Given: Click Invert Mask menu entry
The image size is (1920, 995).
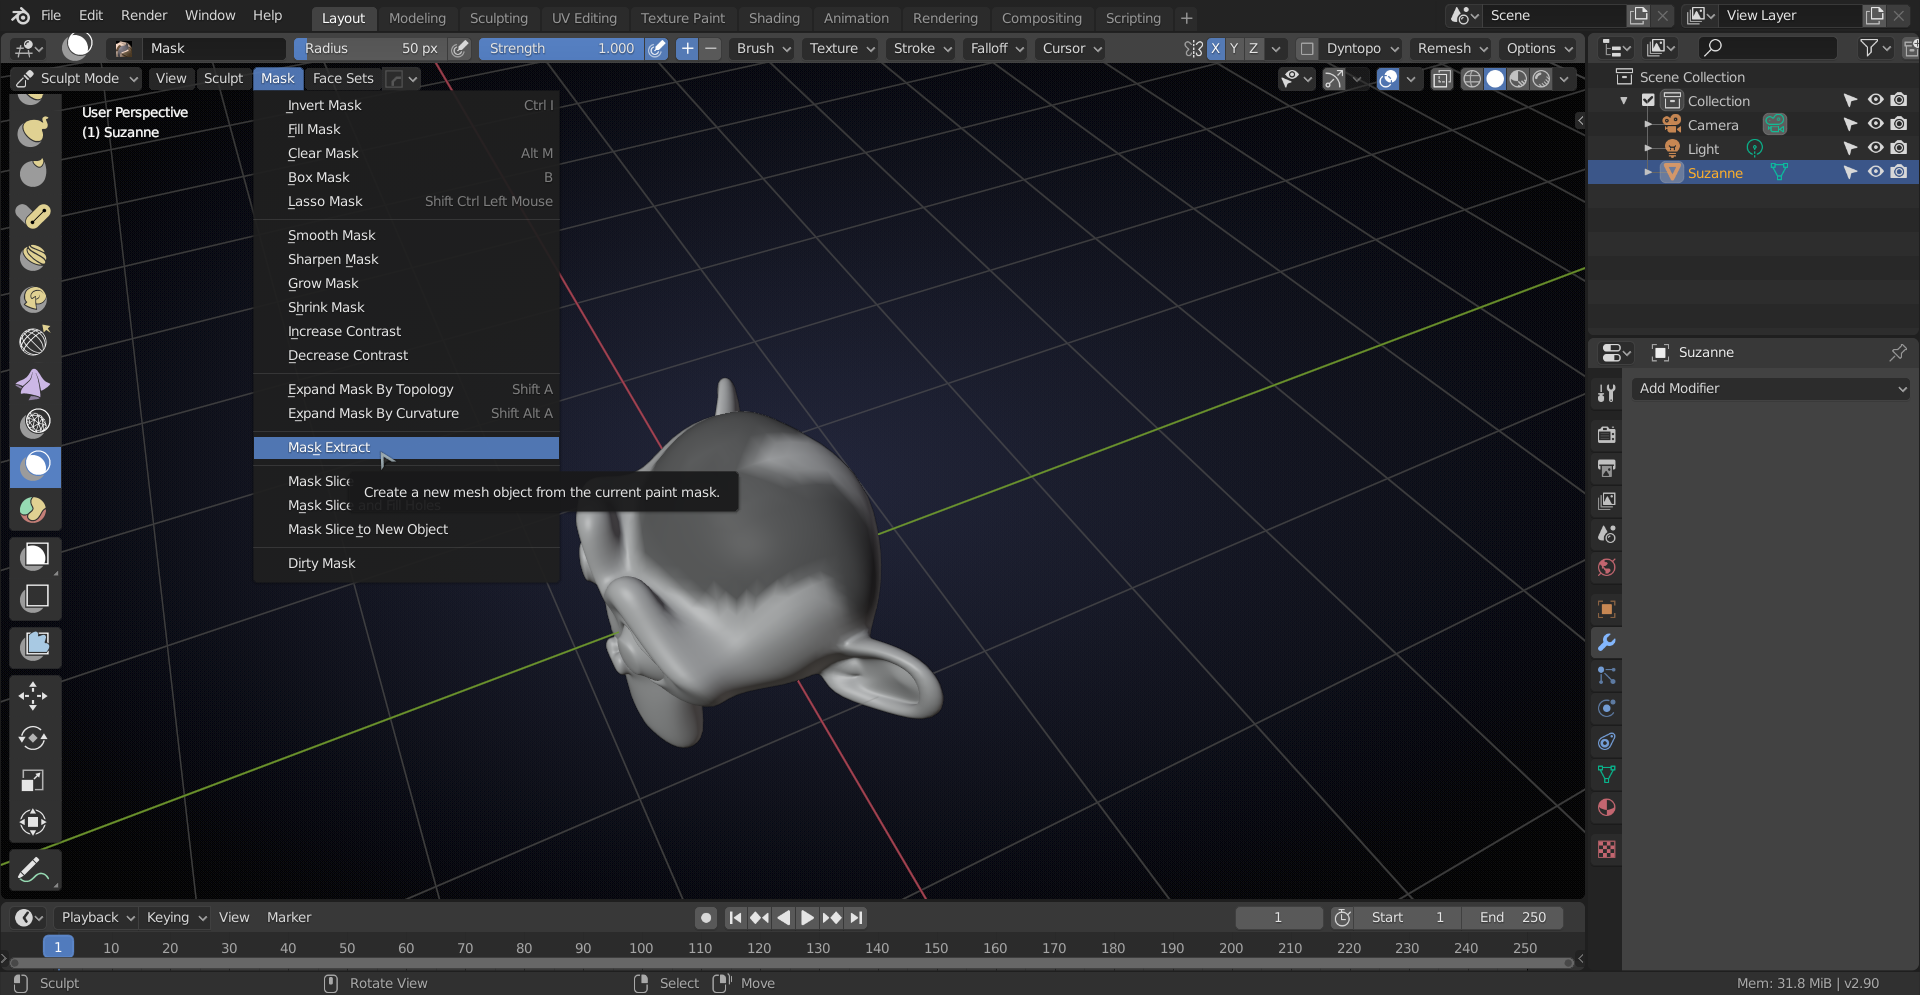Looking at the screenshot, I should [406, 105].
